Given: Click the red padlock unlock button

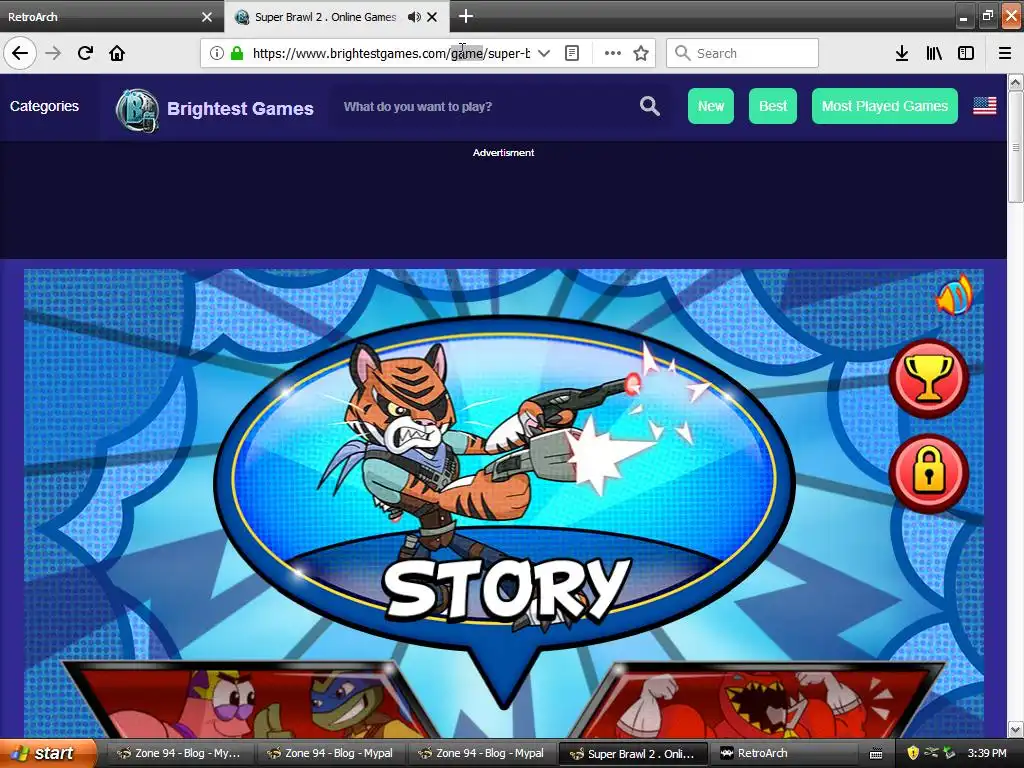Looking at the screenshot, I should point(929,472).
